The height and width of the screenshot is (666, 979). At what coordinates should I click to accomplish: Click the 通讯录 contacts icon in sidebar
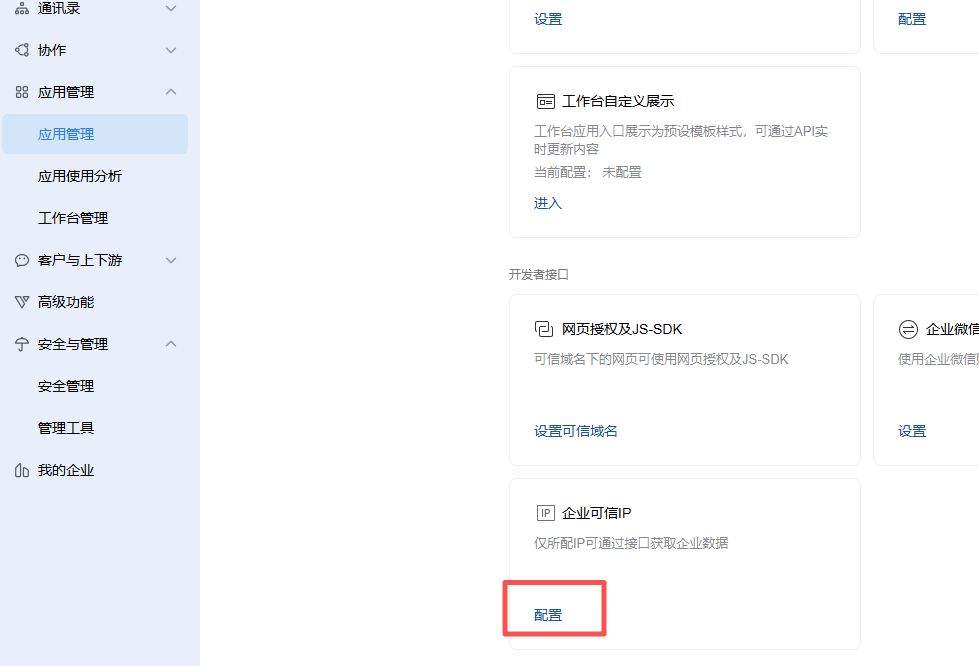(22, 8)
